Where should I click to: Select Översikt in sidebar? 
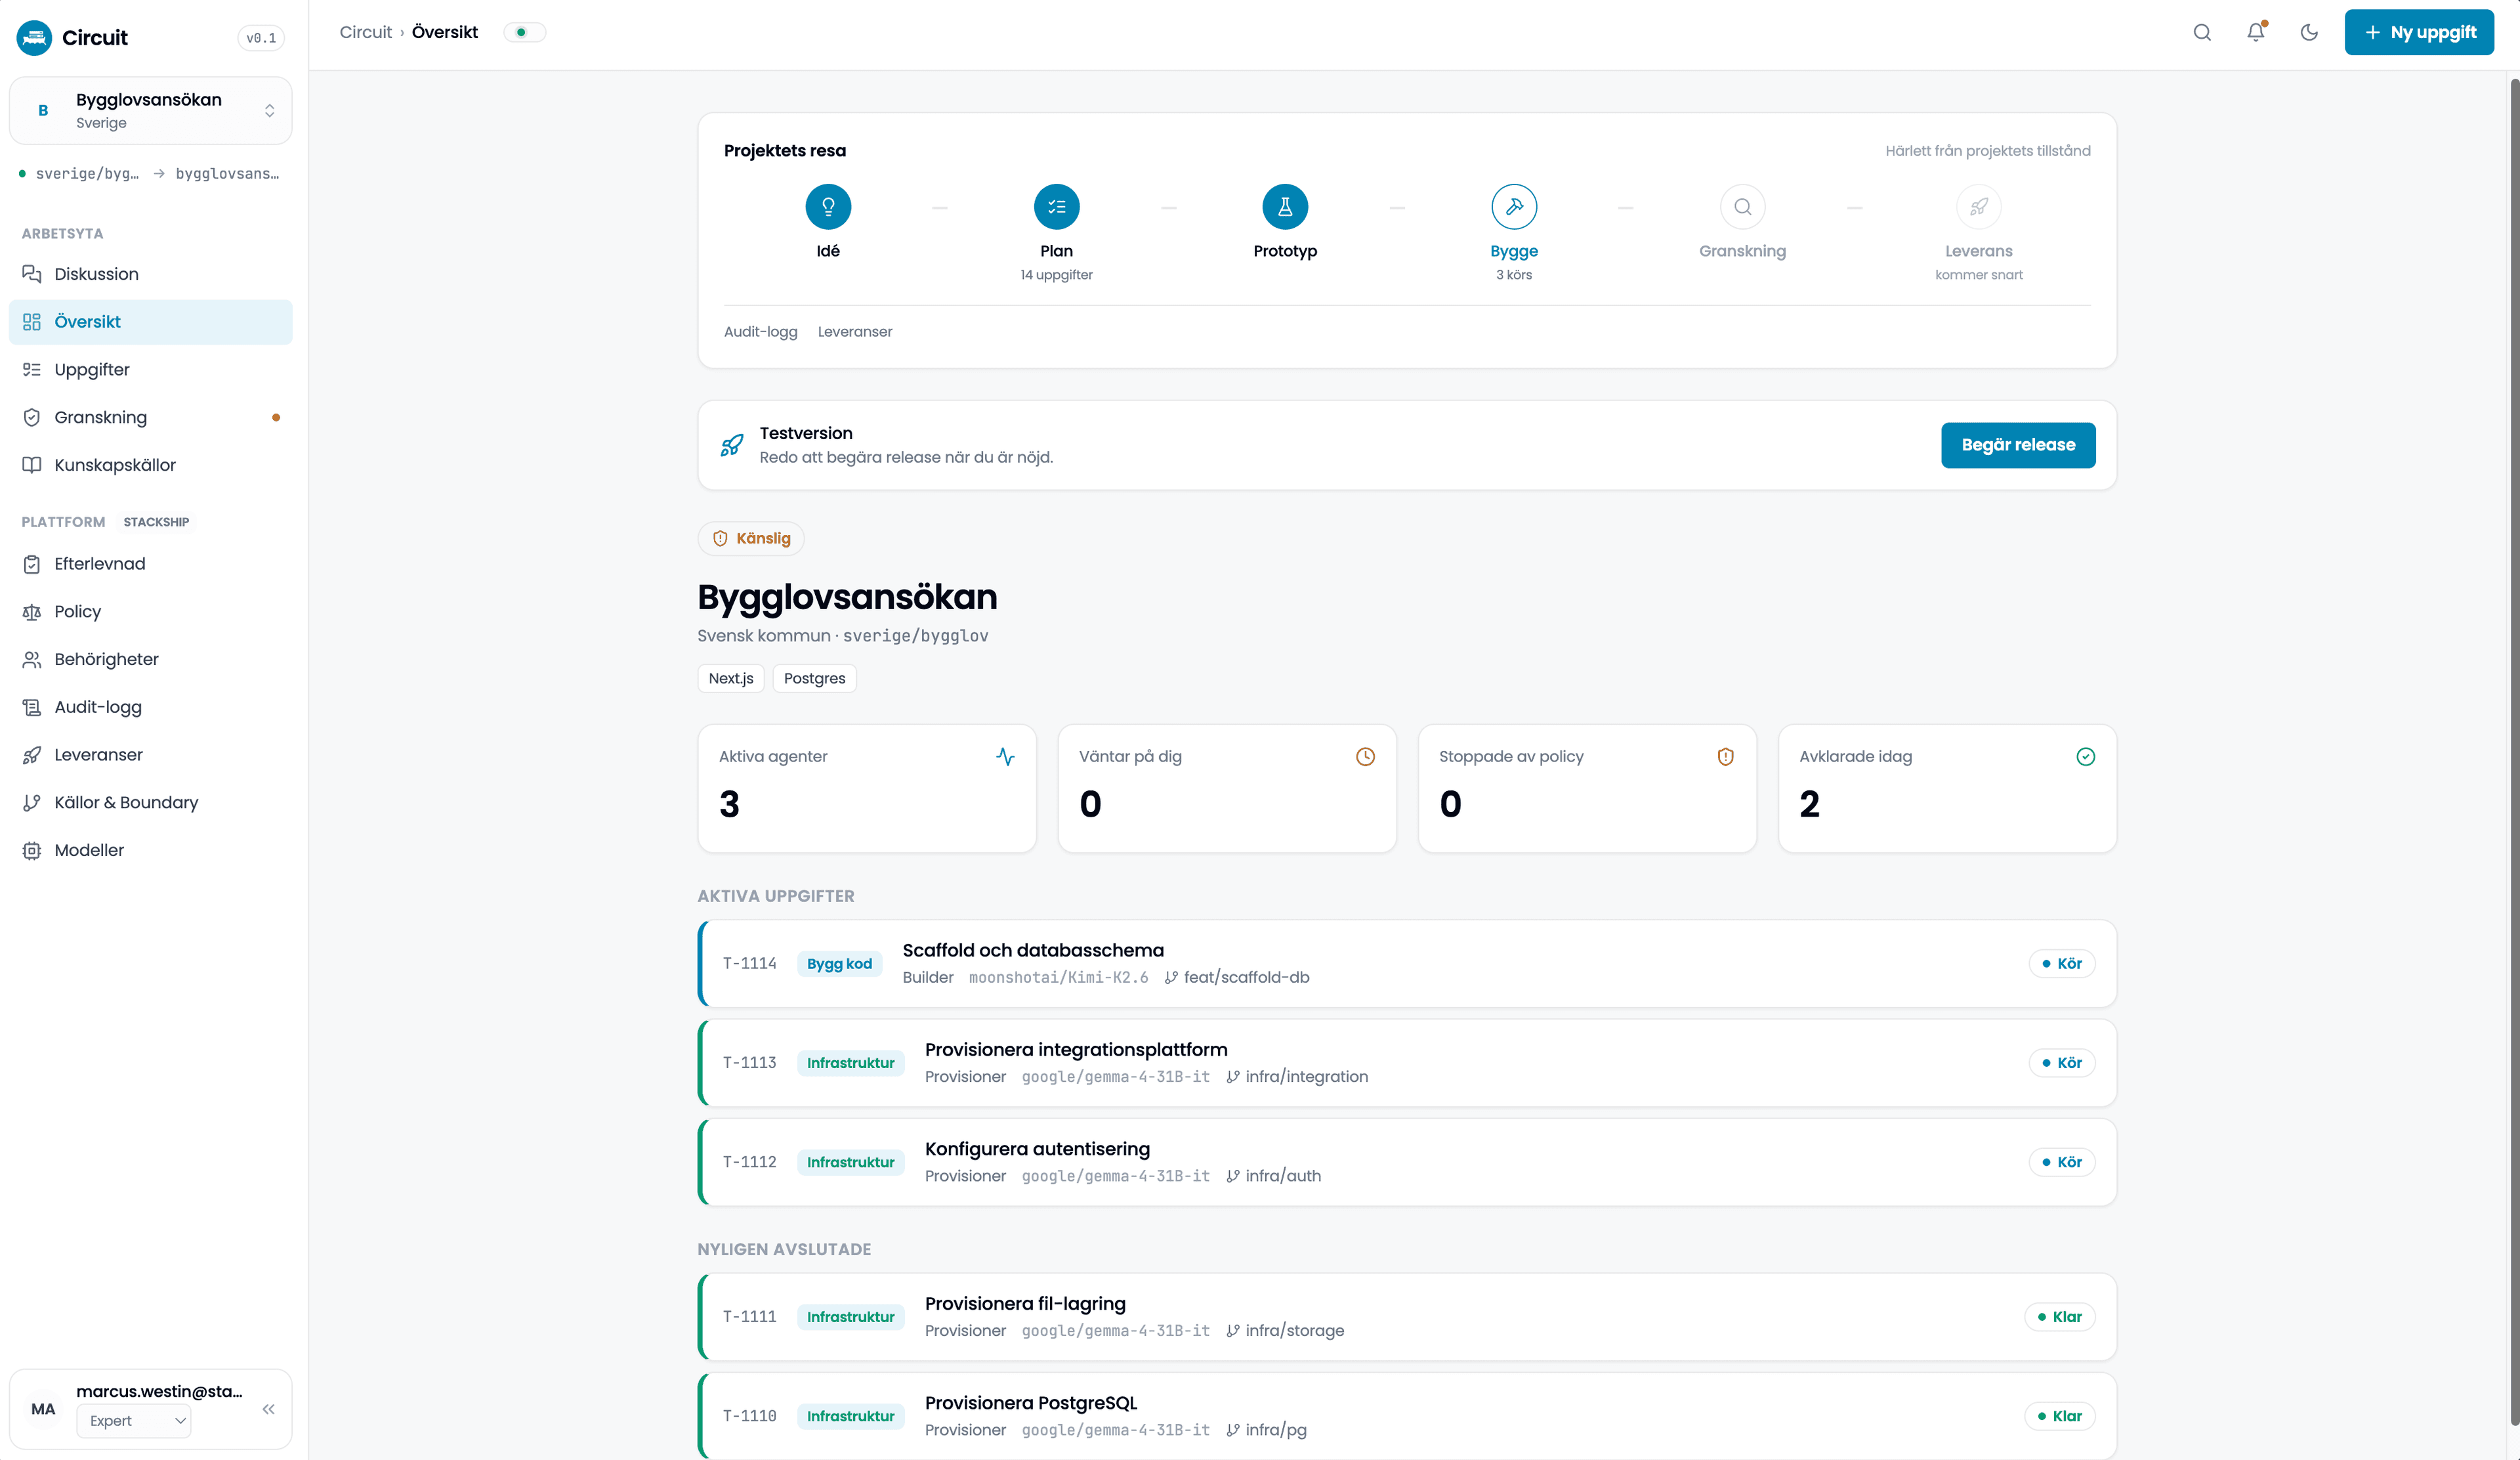click(x=151, y=322)
